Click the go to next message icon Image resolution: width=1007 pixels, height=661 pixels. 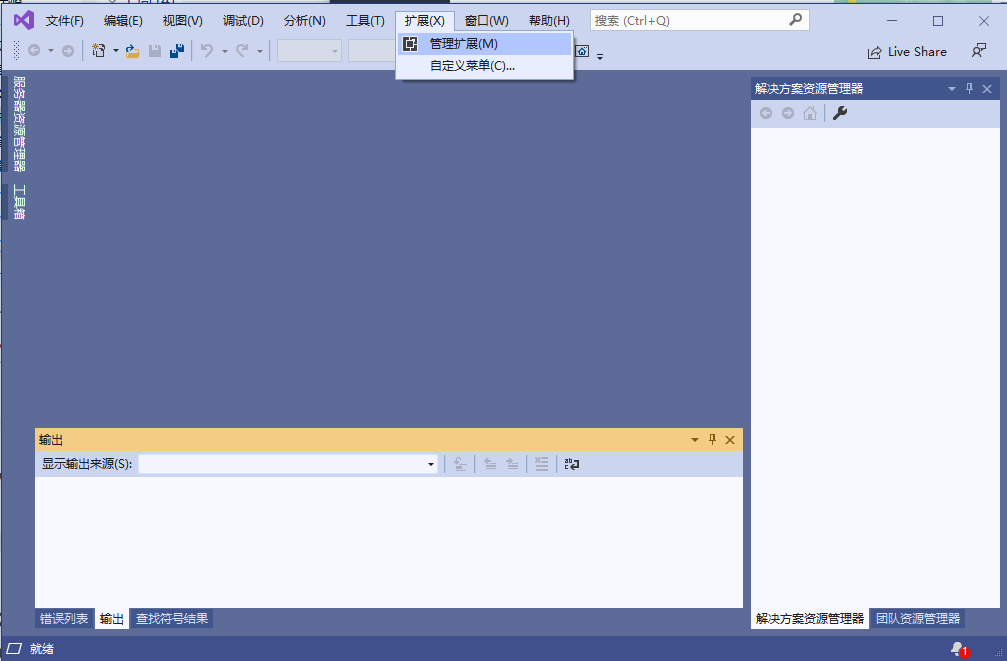pos(512,464)
